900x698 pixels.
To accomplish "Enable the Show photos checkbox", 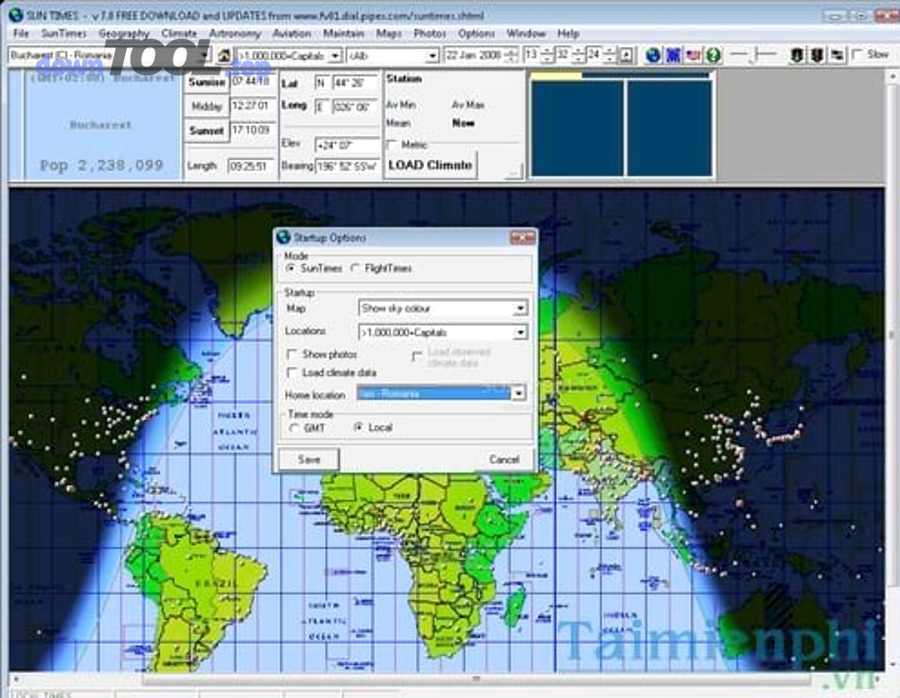I will click(292, 354).
